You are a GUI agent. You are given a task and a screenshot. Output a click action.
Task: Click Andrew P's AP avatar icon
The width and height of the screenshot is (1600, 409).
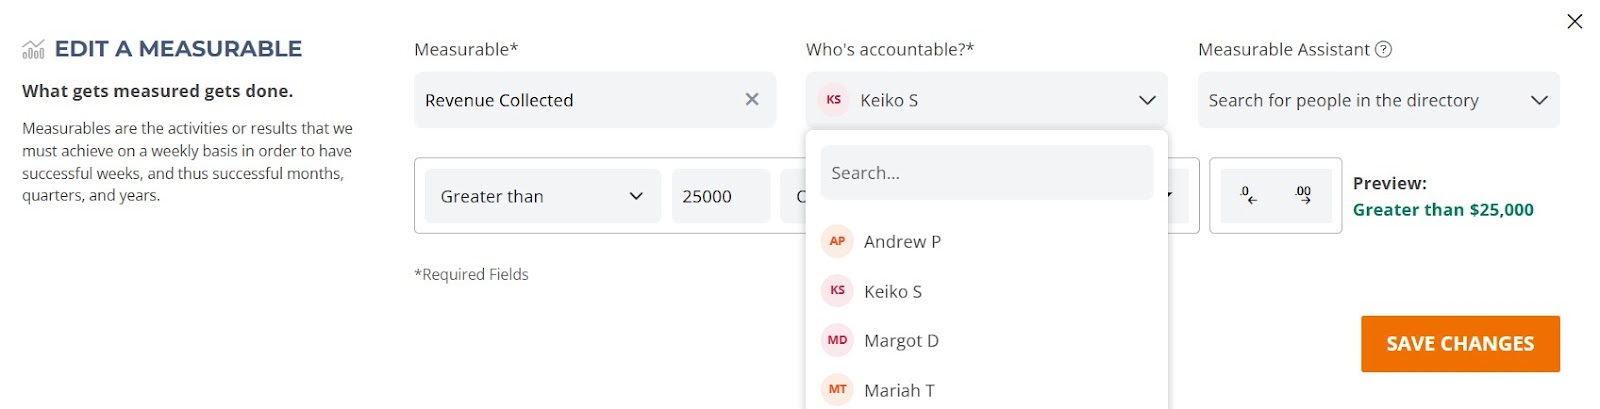(837, 241)
